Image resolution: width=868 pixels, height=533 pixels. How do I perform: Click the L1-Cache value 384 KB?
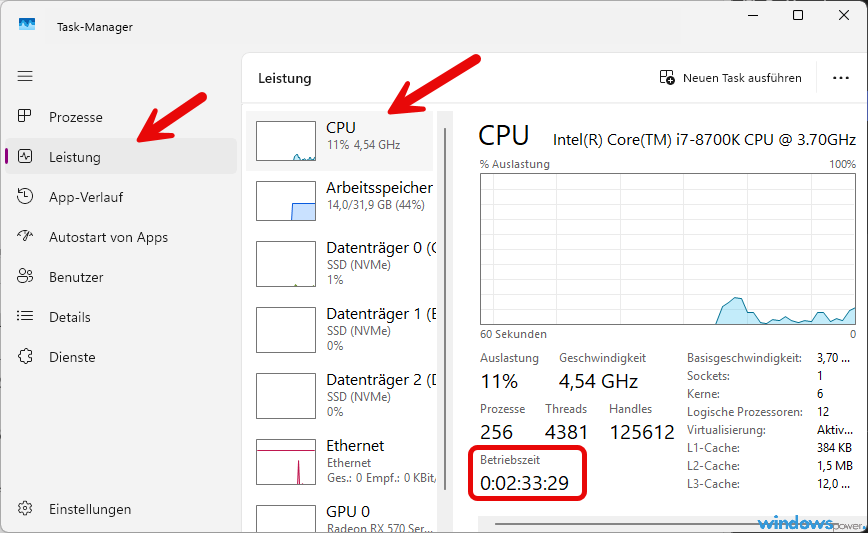(834, 448)
